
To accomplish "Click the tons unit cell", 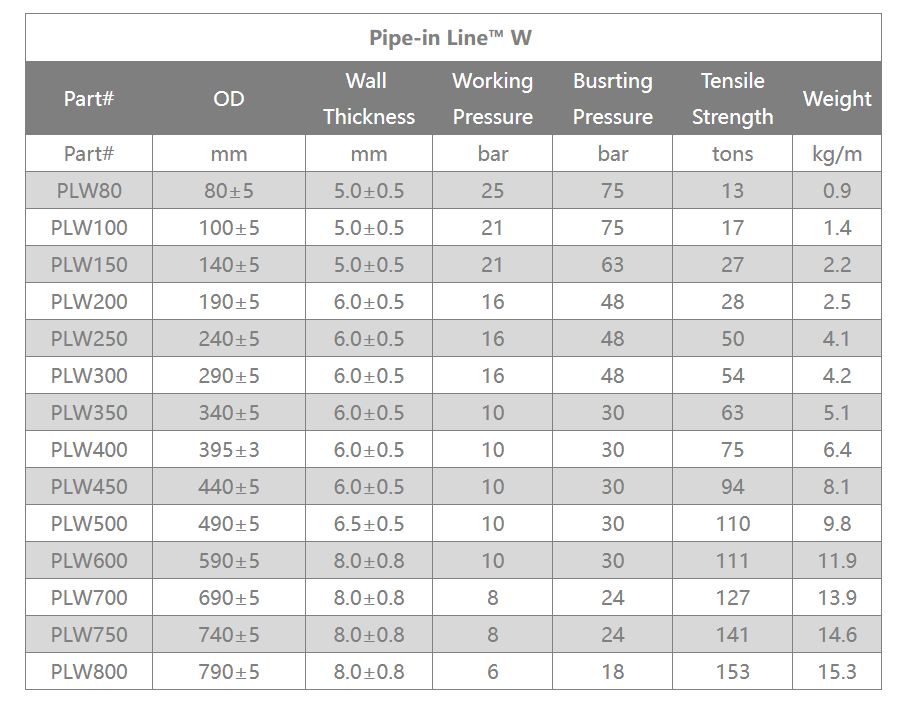I will click(732, 154).
